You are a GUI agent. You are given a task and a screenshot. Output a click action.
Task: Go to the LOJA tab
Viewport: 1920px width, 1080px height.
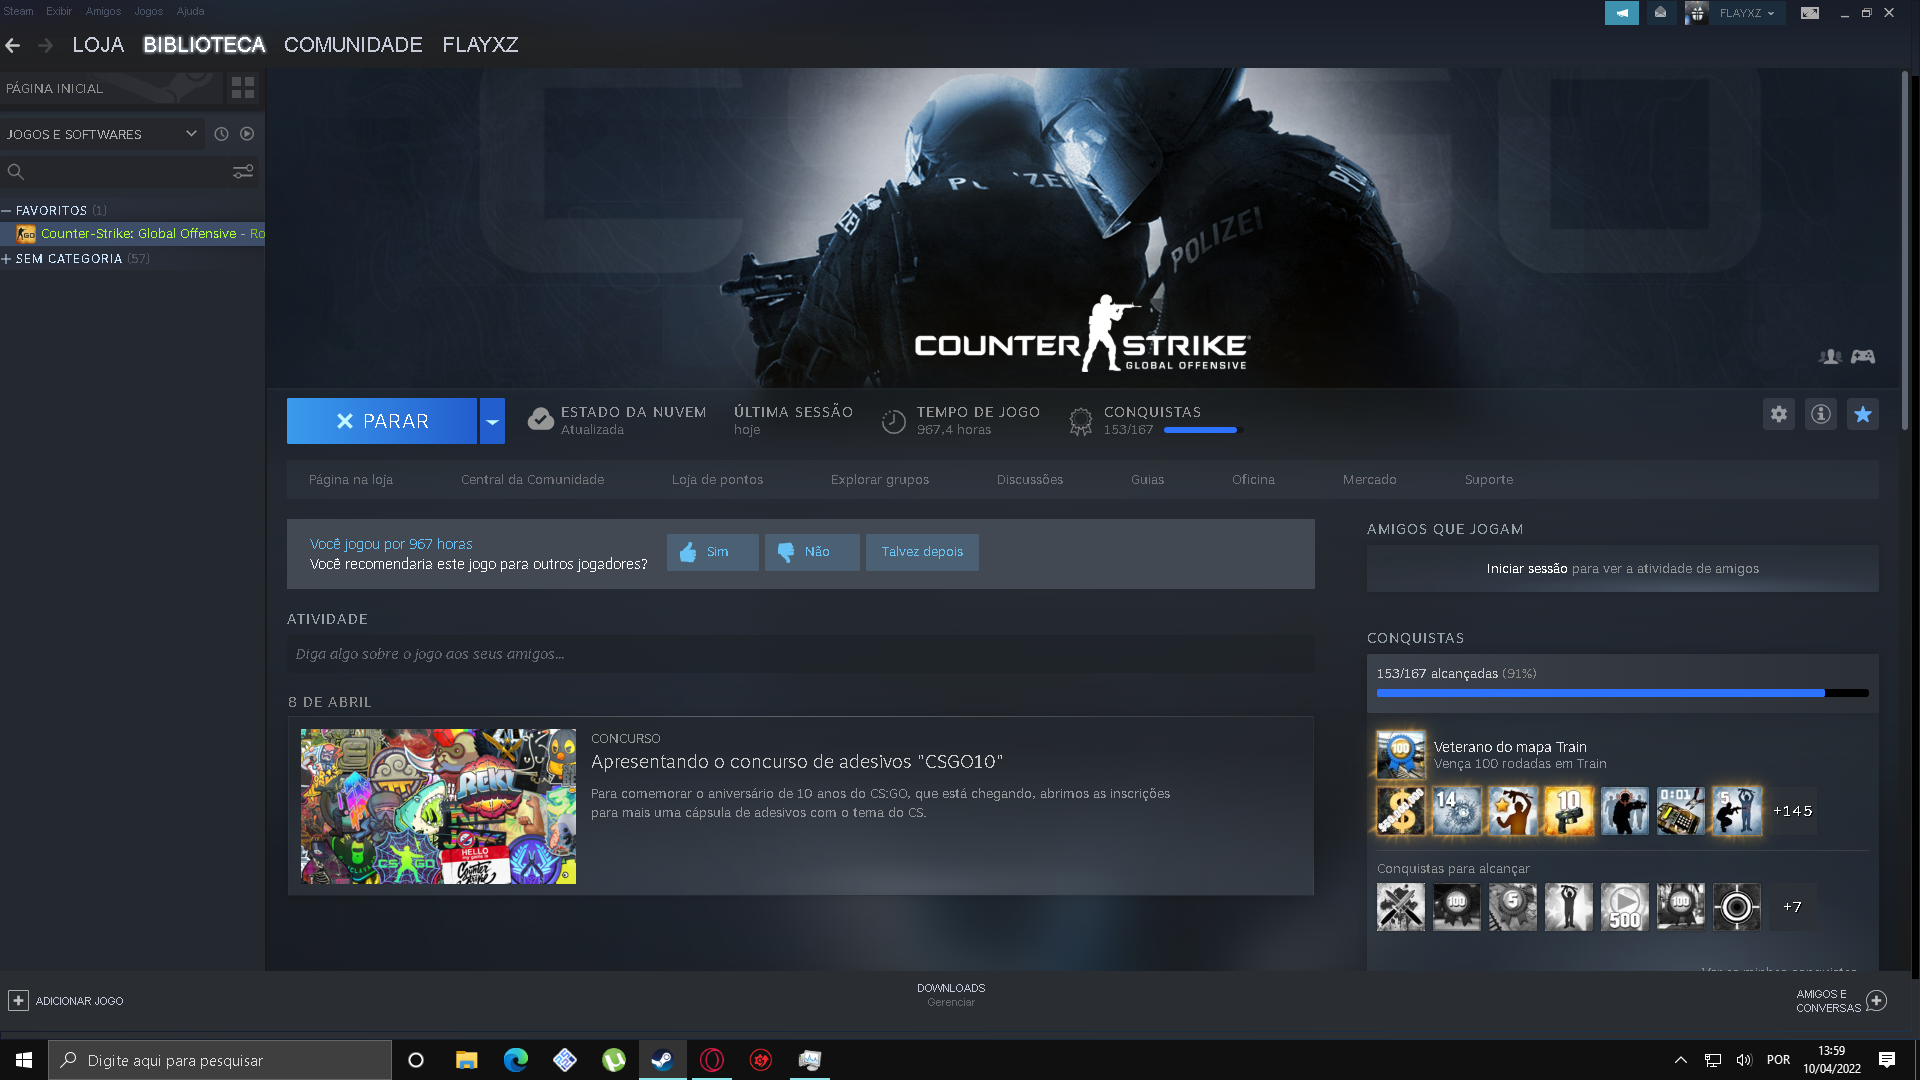98,45
